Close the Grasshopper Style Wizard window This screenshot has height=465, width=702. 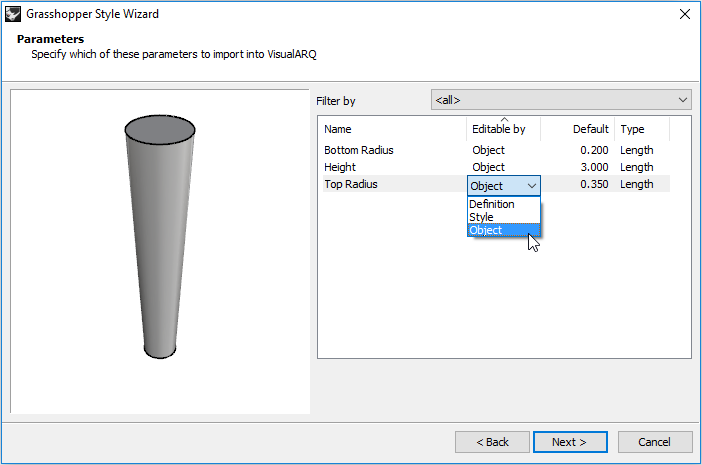click(x=685, y=14)
